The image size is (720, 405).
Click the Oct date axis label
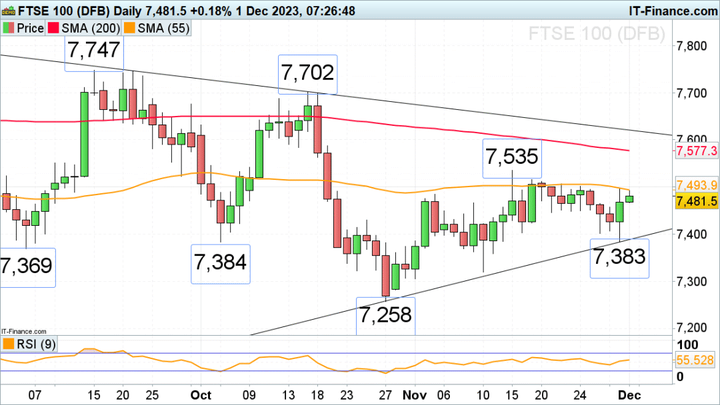[201, 395]
